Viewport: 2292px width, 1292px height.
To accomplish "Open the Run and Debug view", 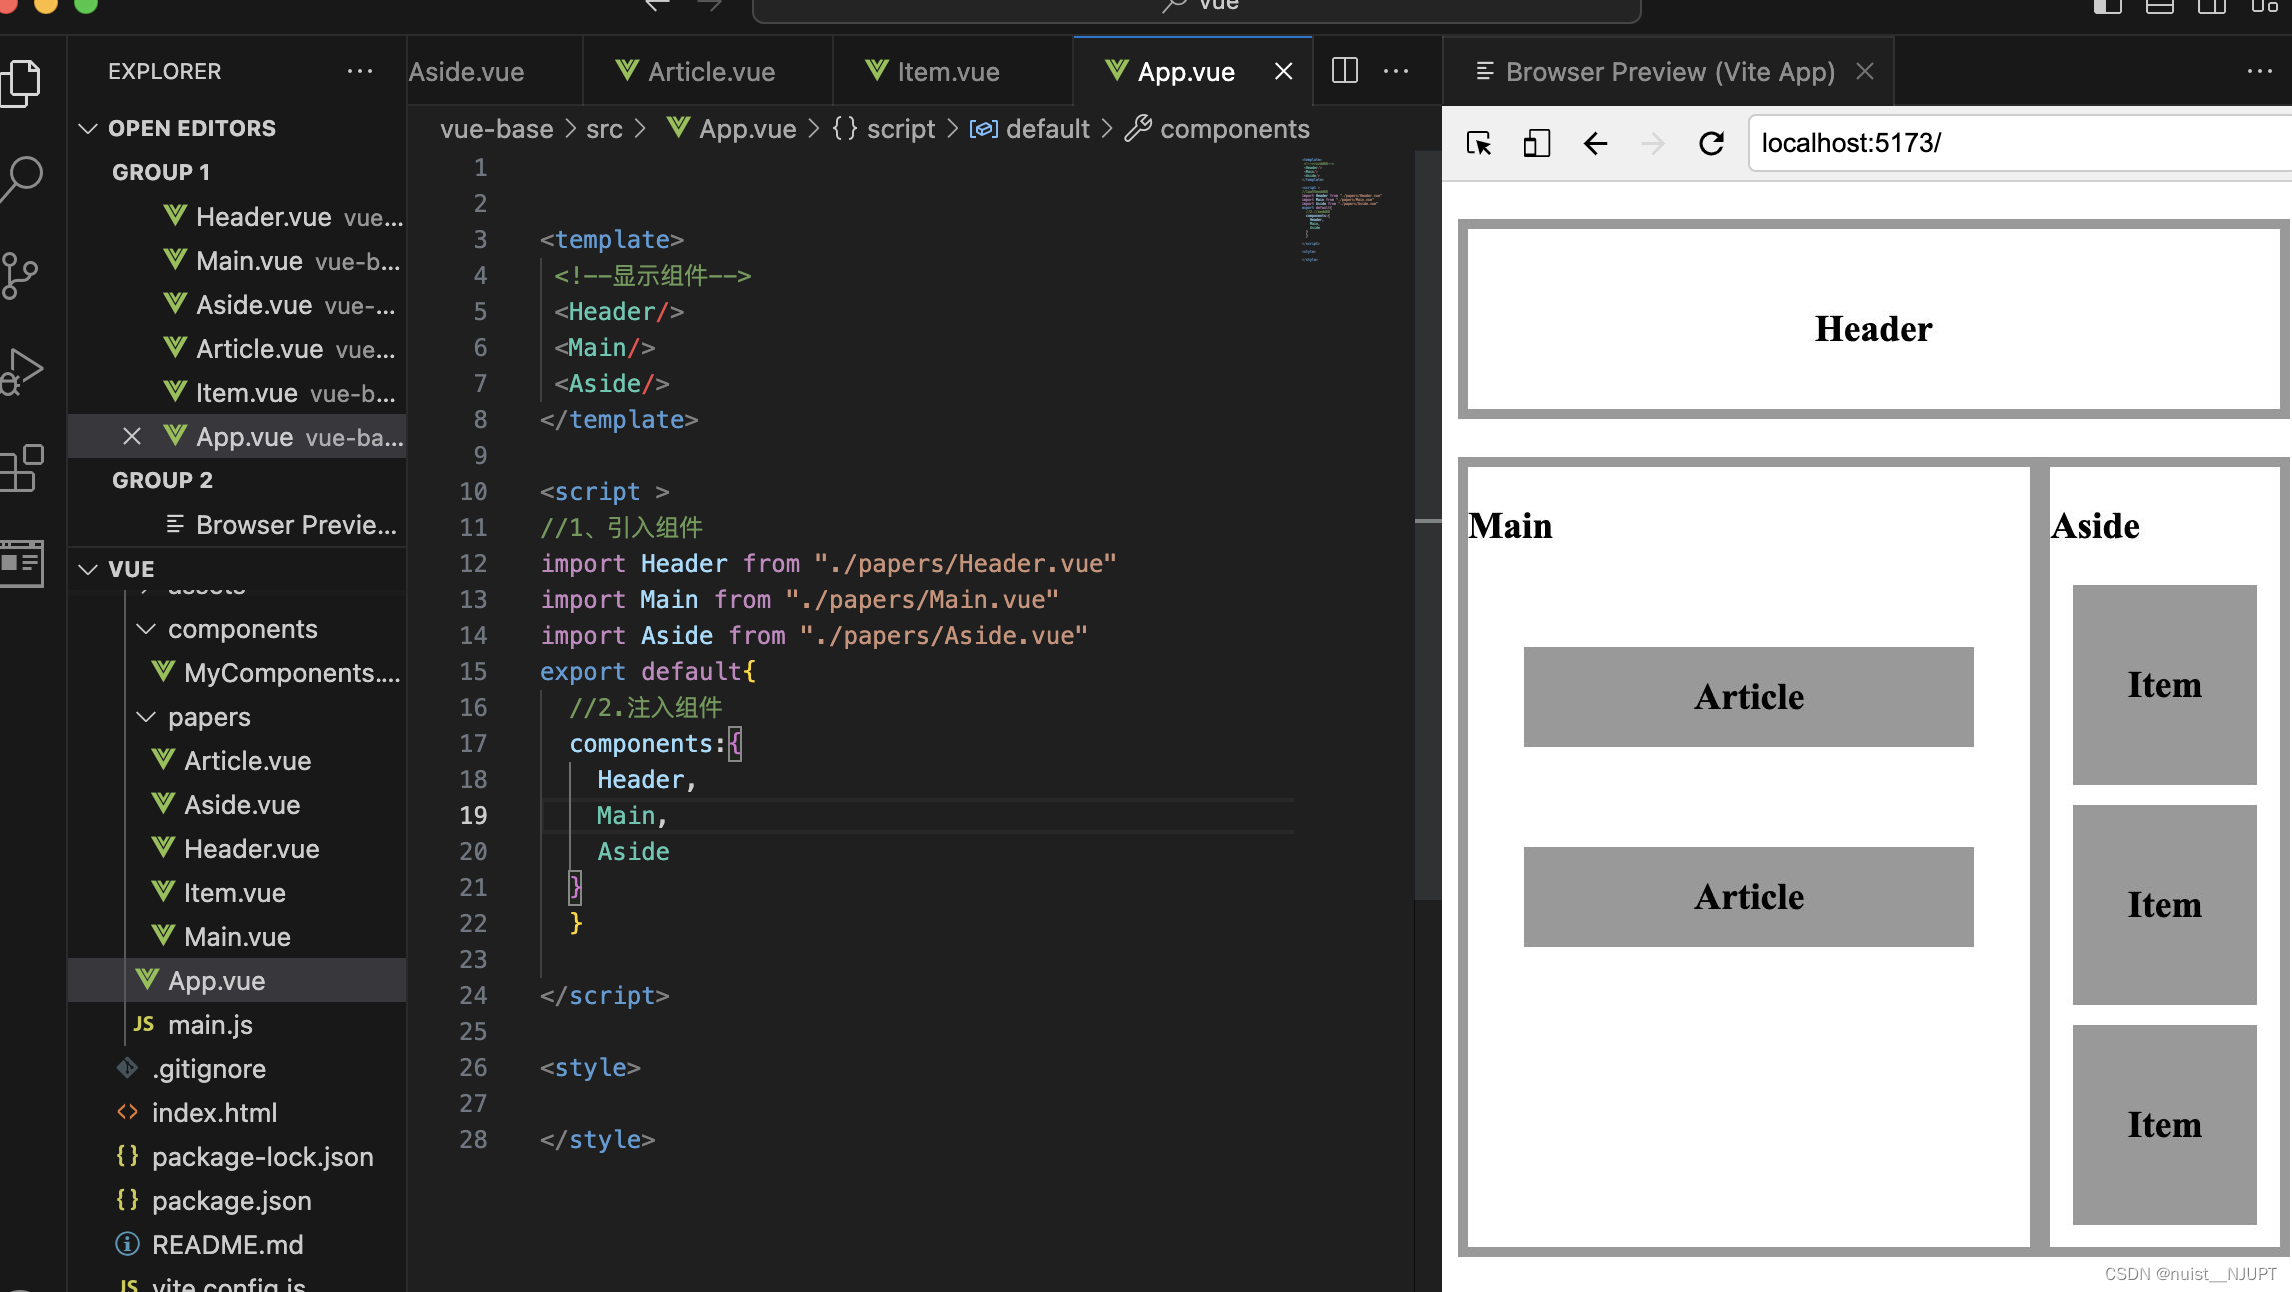I will pyautogui.click(x=22, y=371).
